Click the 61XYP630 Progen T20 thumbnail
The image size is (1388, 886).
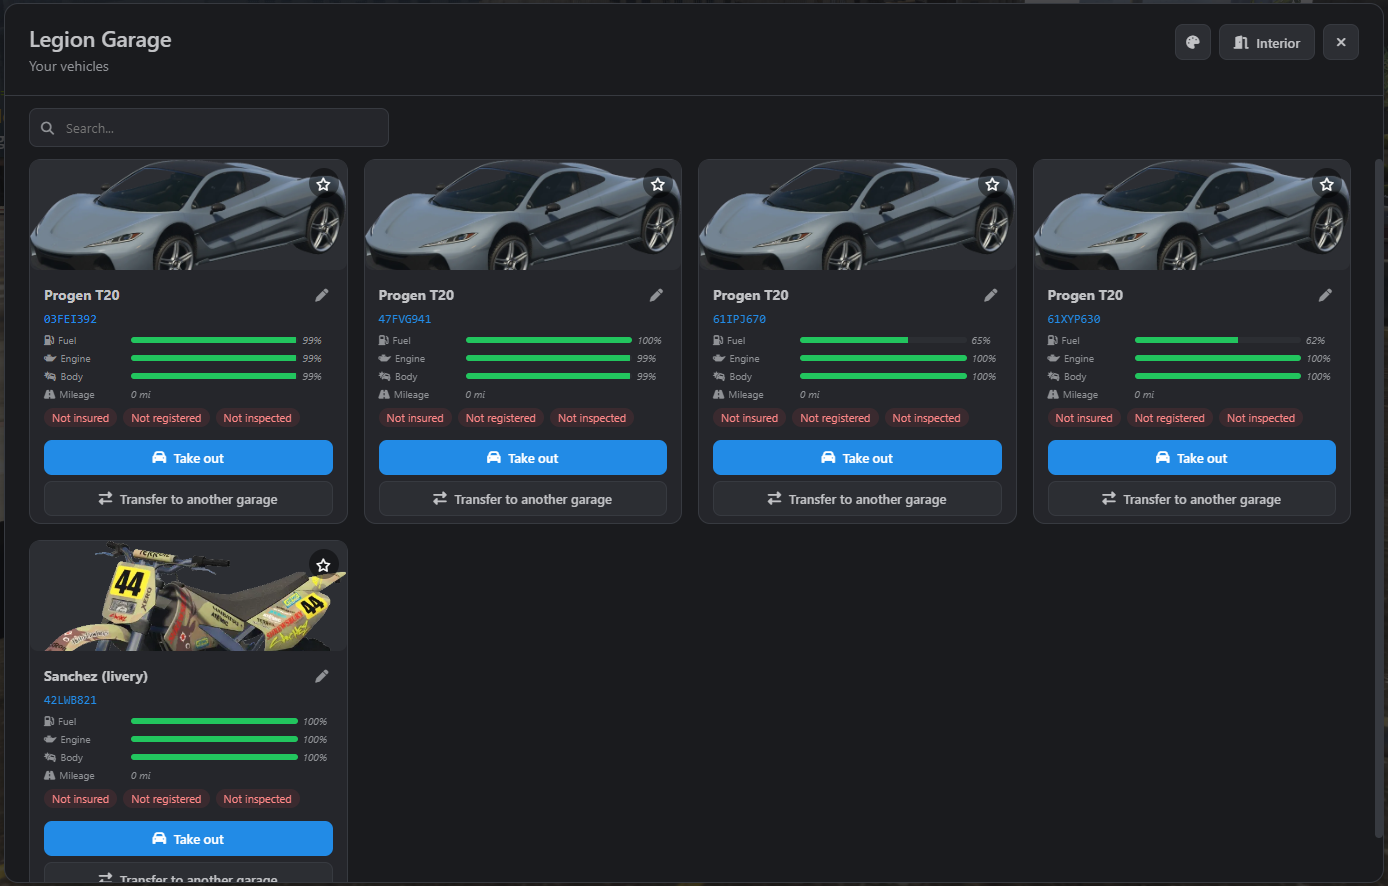click(1191, 215)
